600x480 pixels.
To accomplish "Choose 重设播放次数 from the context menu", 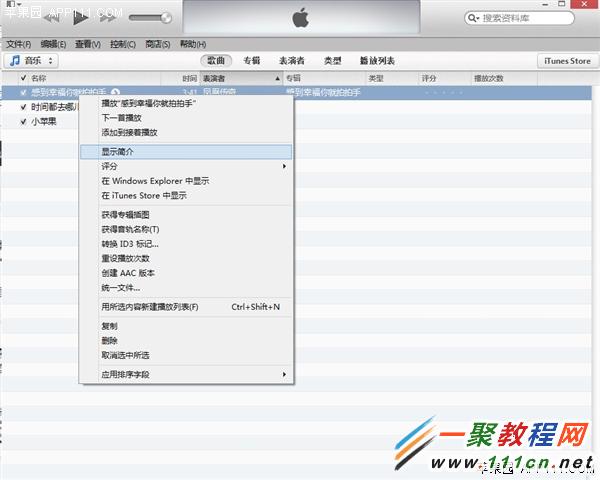I will point(186,258).
